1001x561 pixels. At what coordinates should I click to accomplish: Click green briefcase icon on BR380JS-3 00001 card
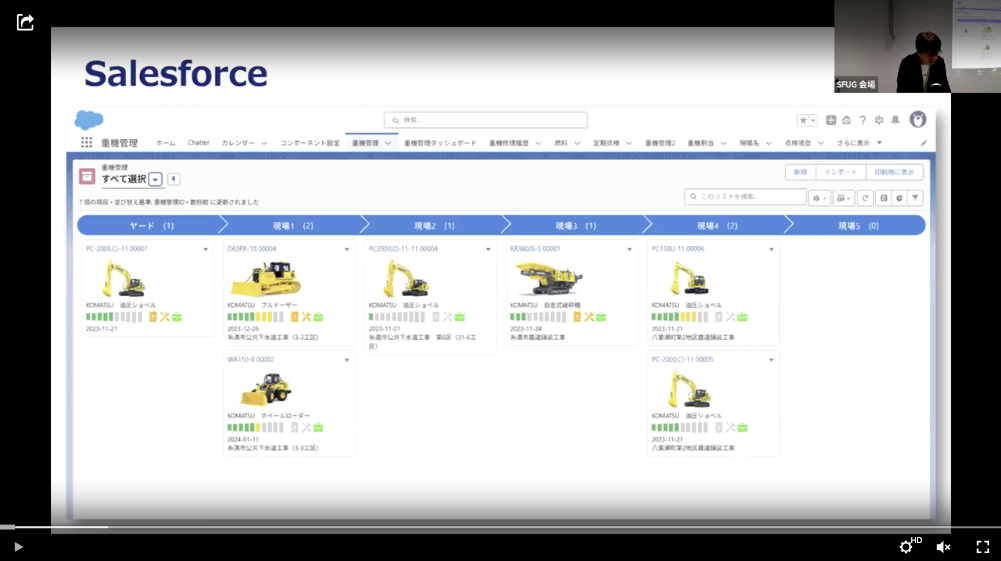(x=601, y=317)
